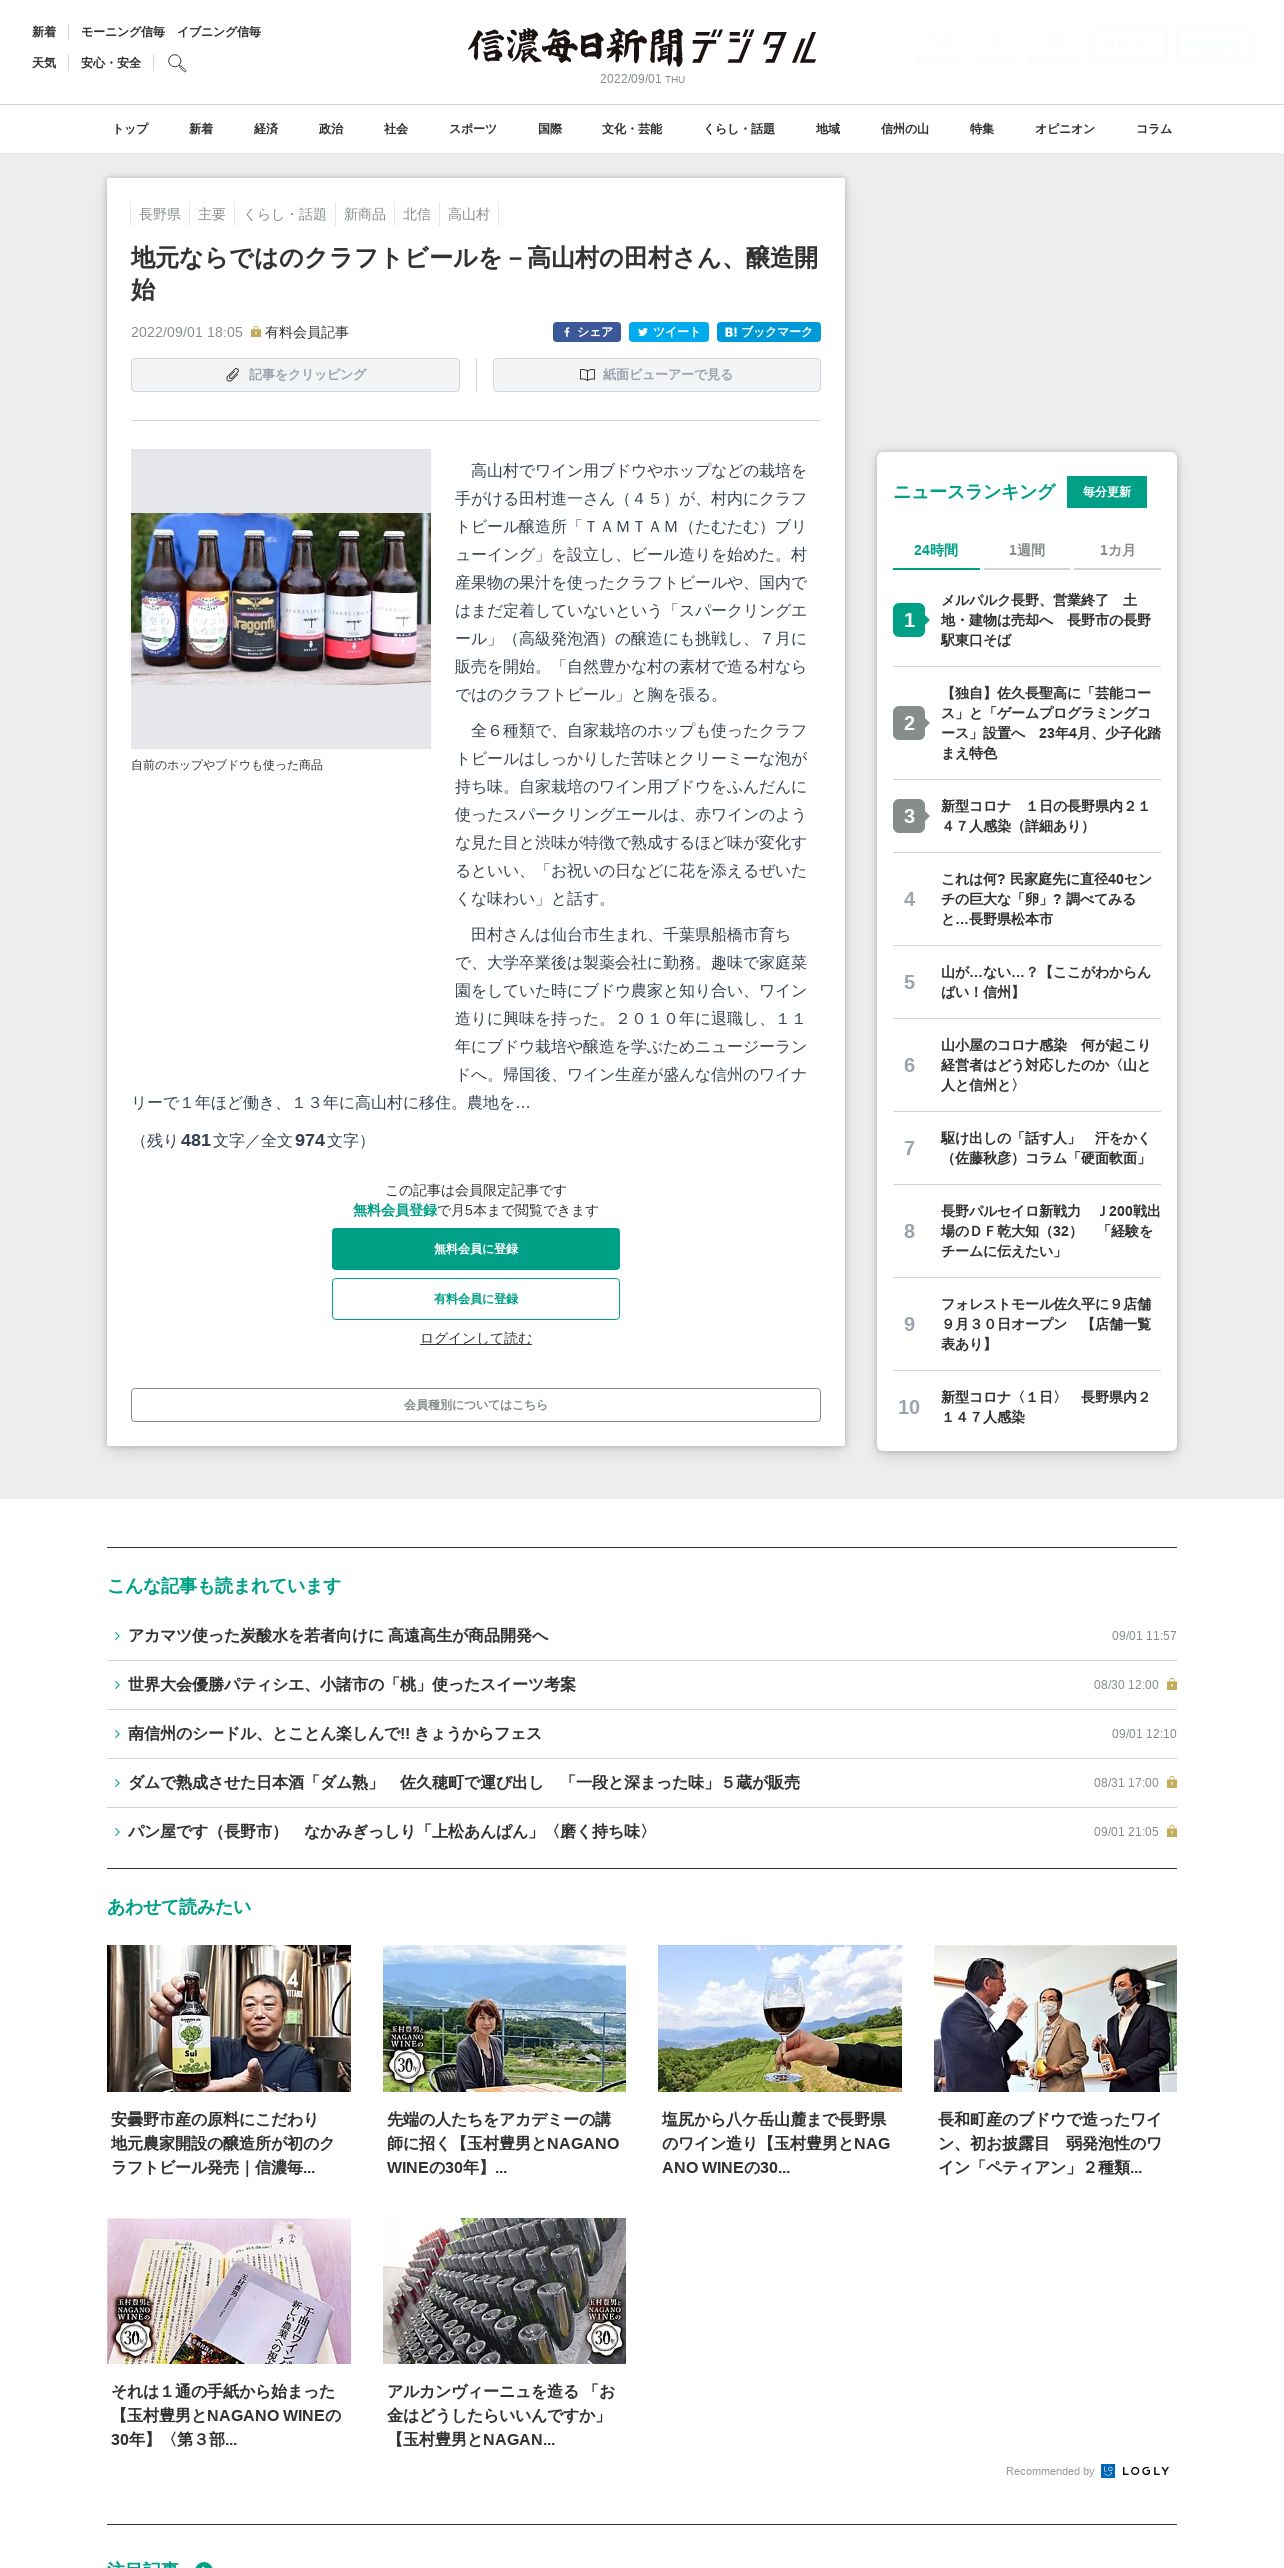Select the 24時間 ranking tab
This screenshot has width=1284, height=2568.
click(x=936, y=550)
